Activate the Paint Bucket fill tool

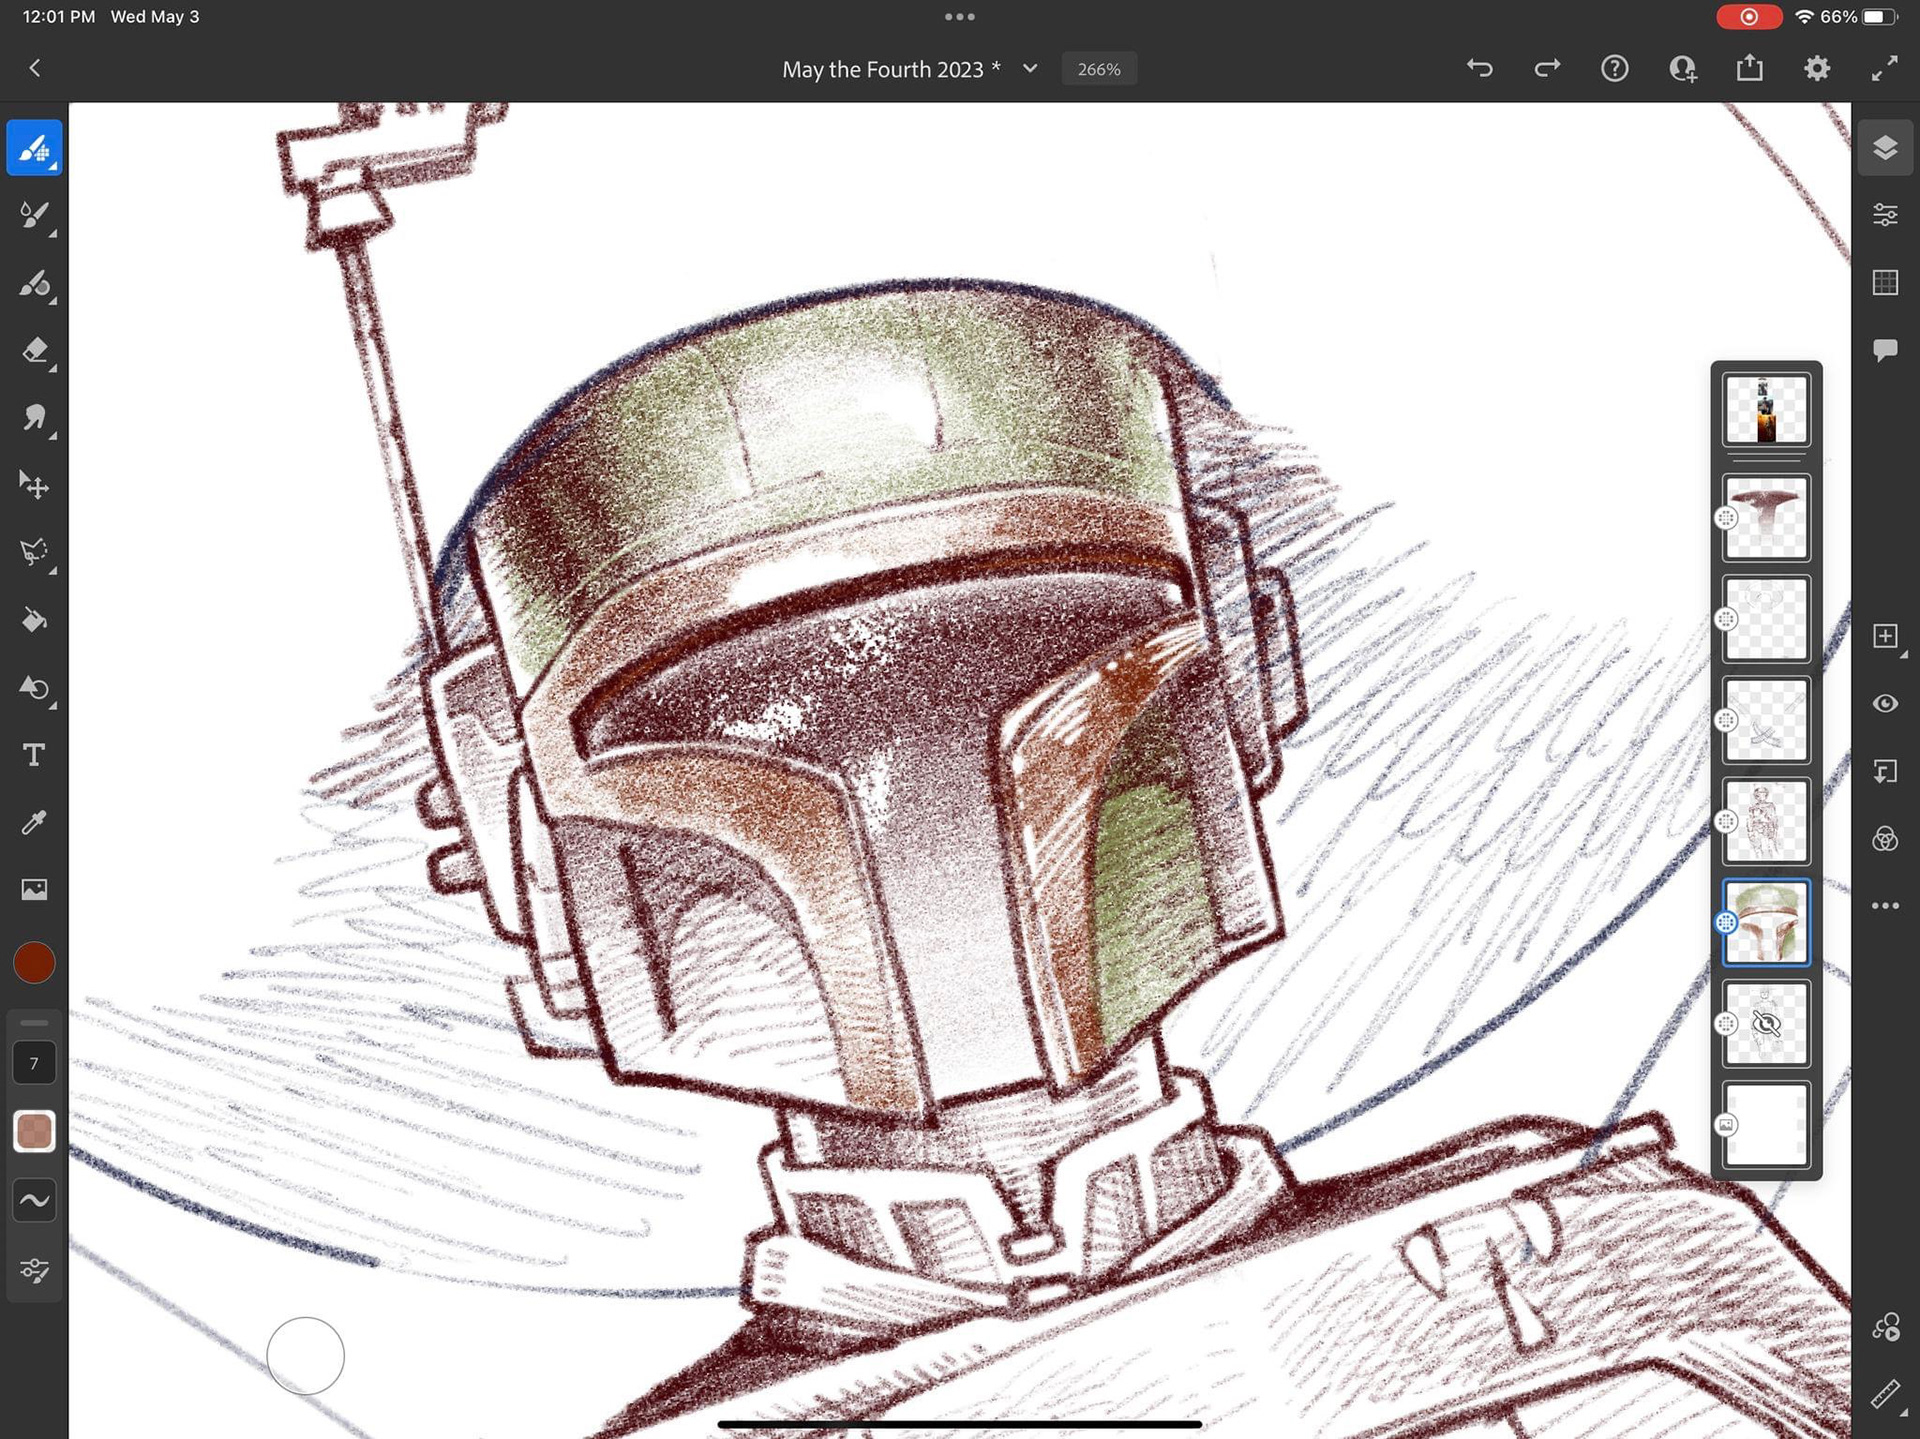tap(34, 621)
